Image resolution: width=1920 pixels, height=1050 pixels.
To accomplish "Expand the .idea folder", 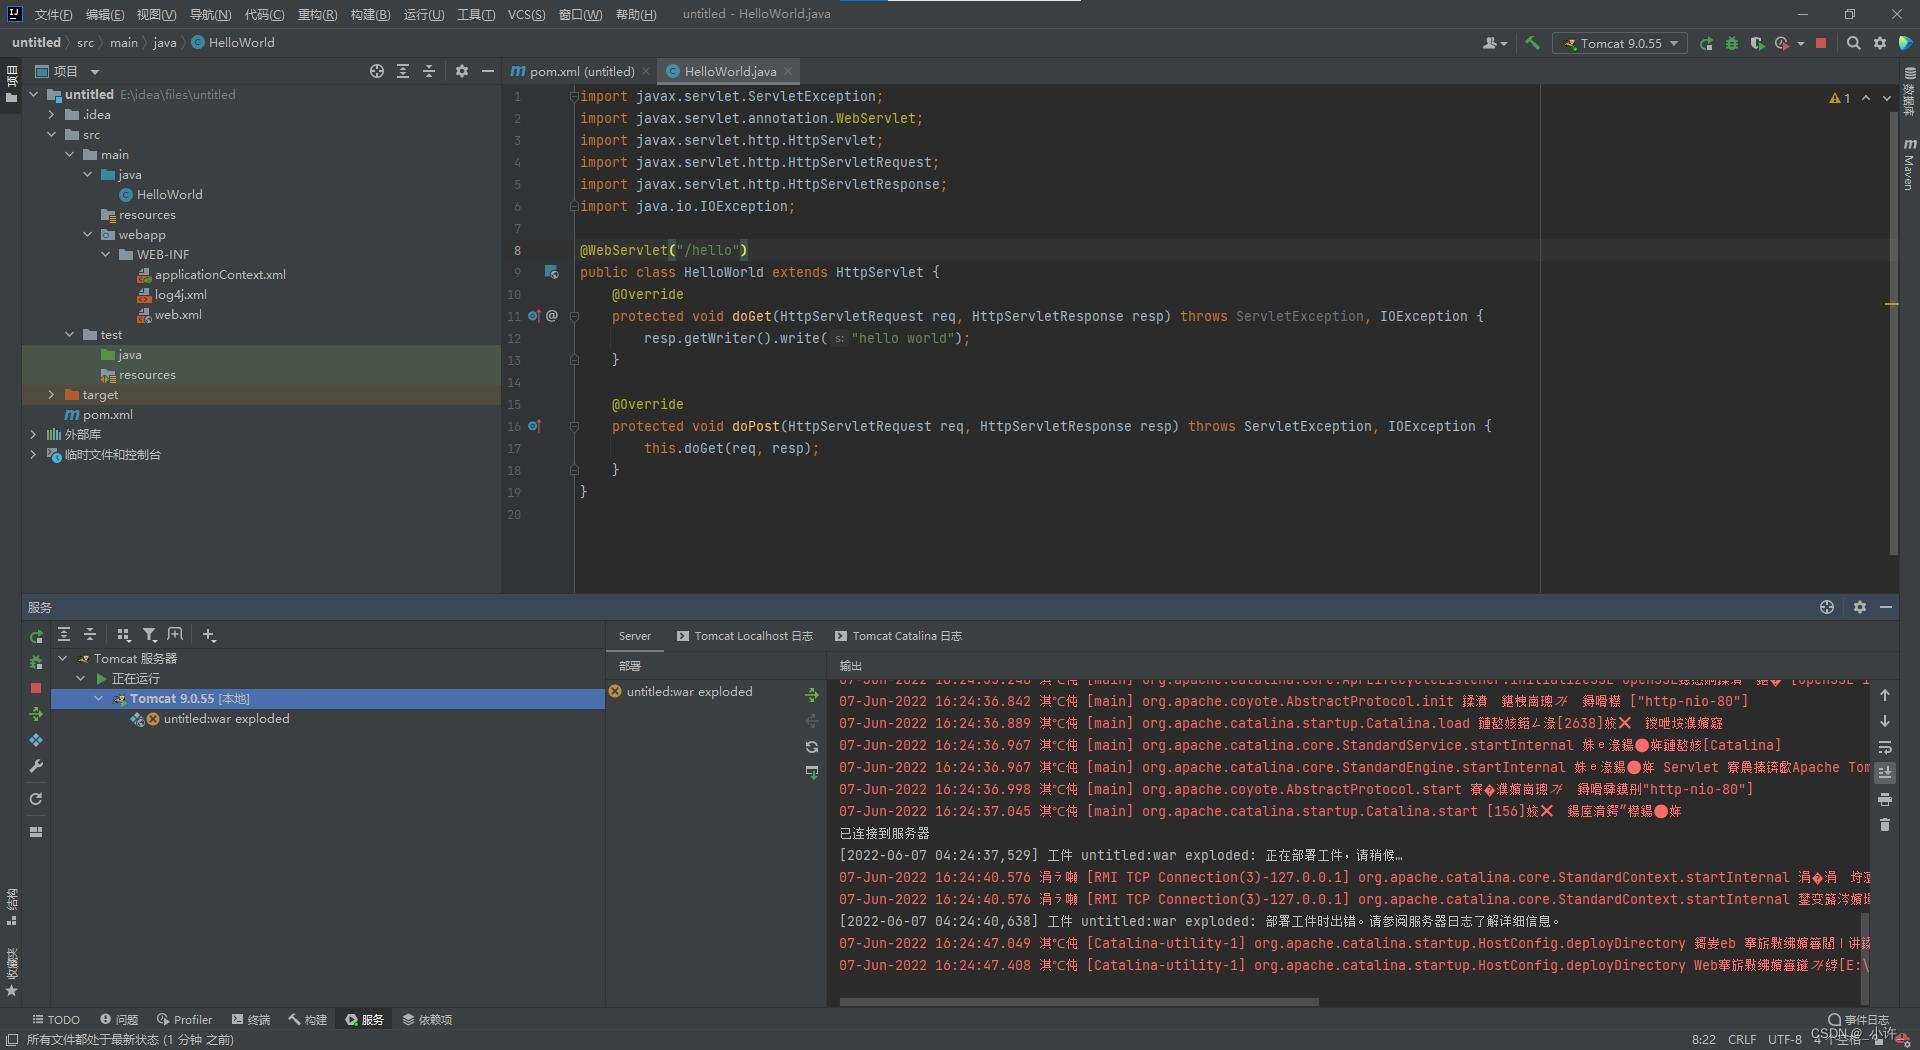I will coord(51,114).
